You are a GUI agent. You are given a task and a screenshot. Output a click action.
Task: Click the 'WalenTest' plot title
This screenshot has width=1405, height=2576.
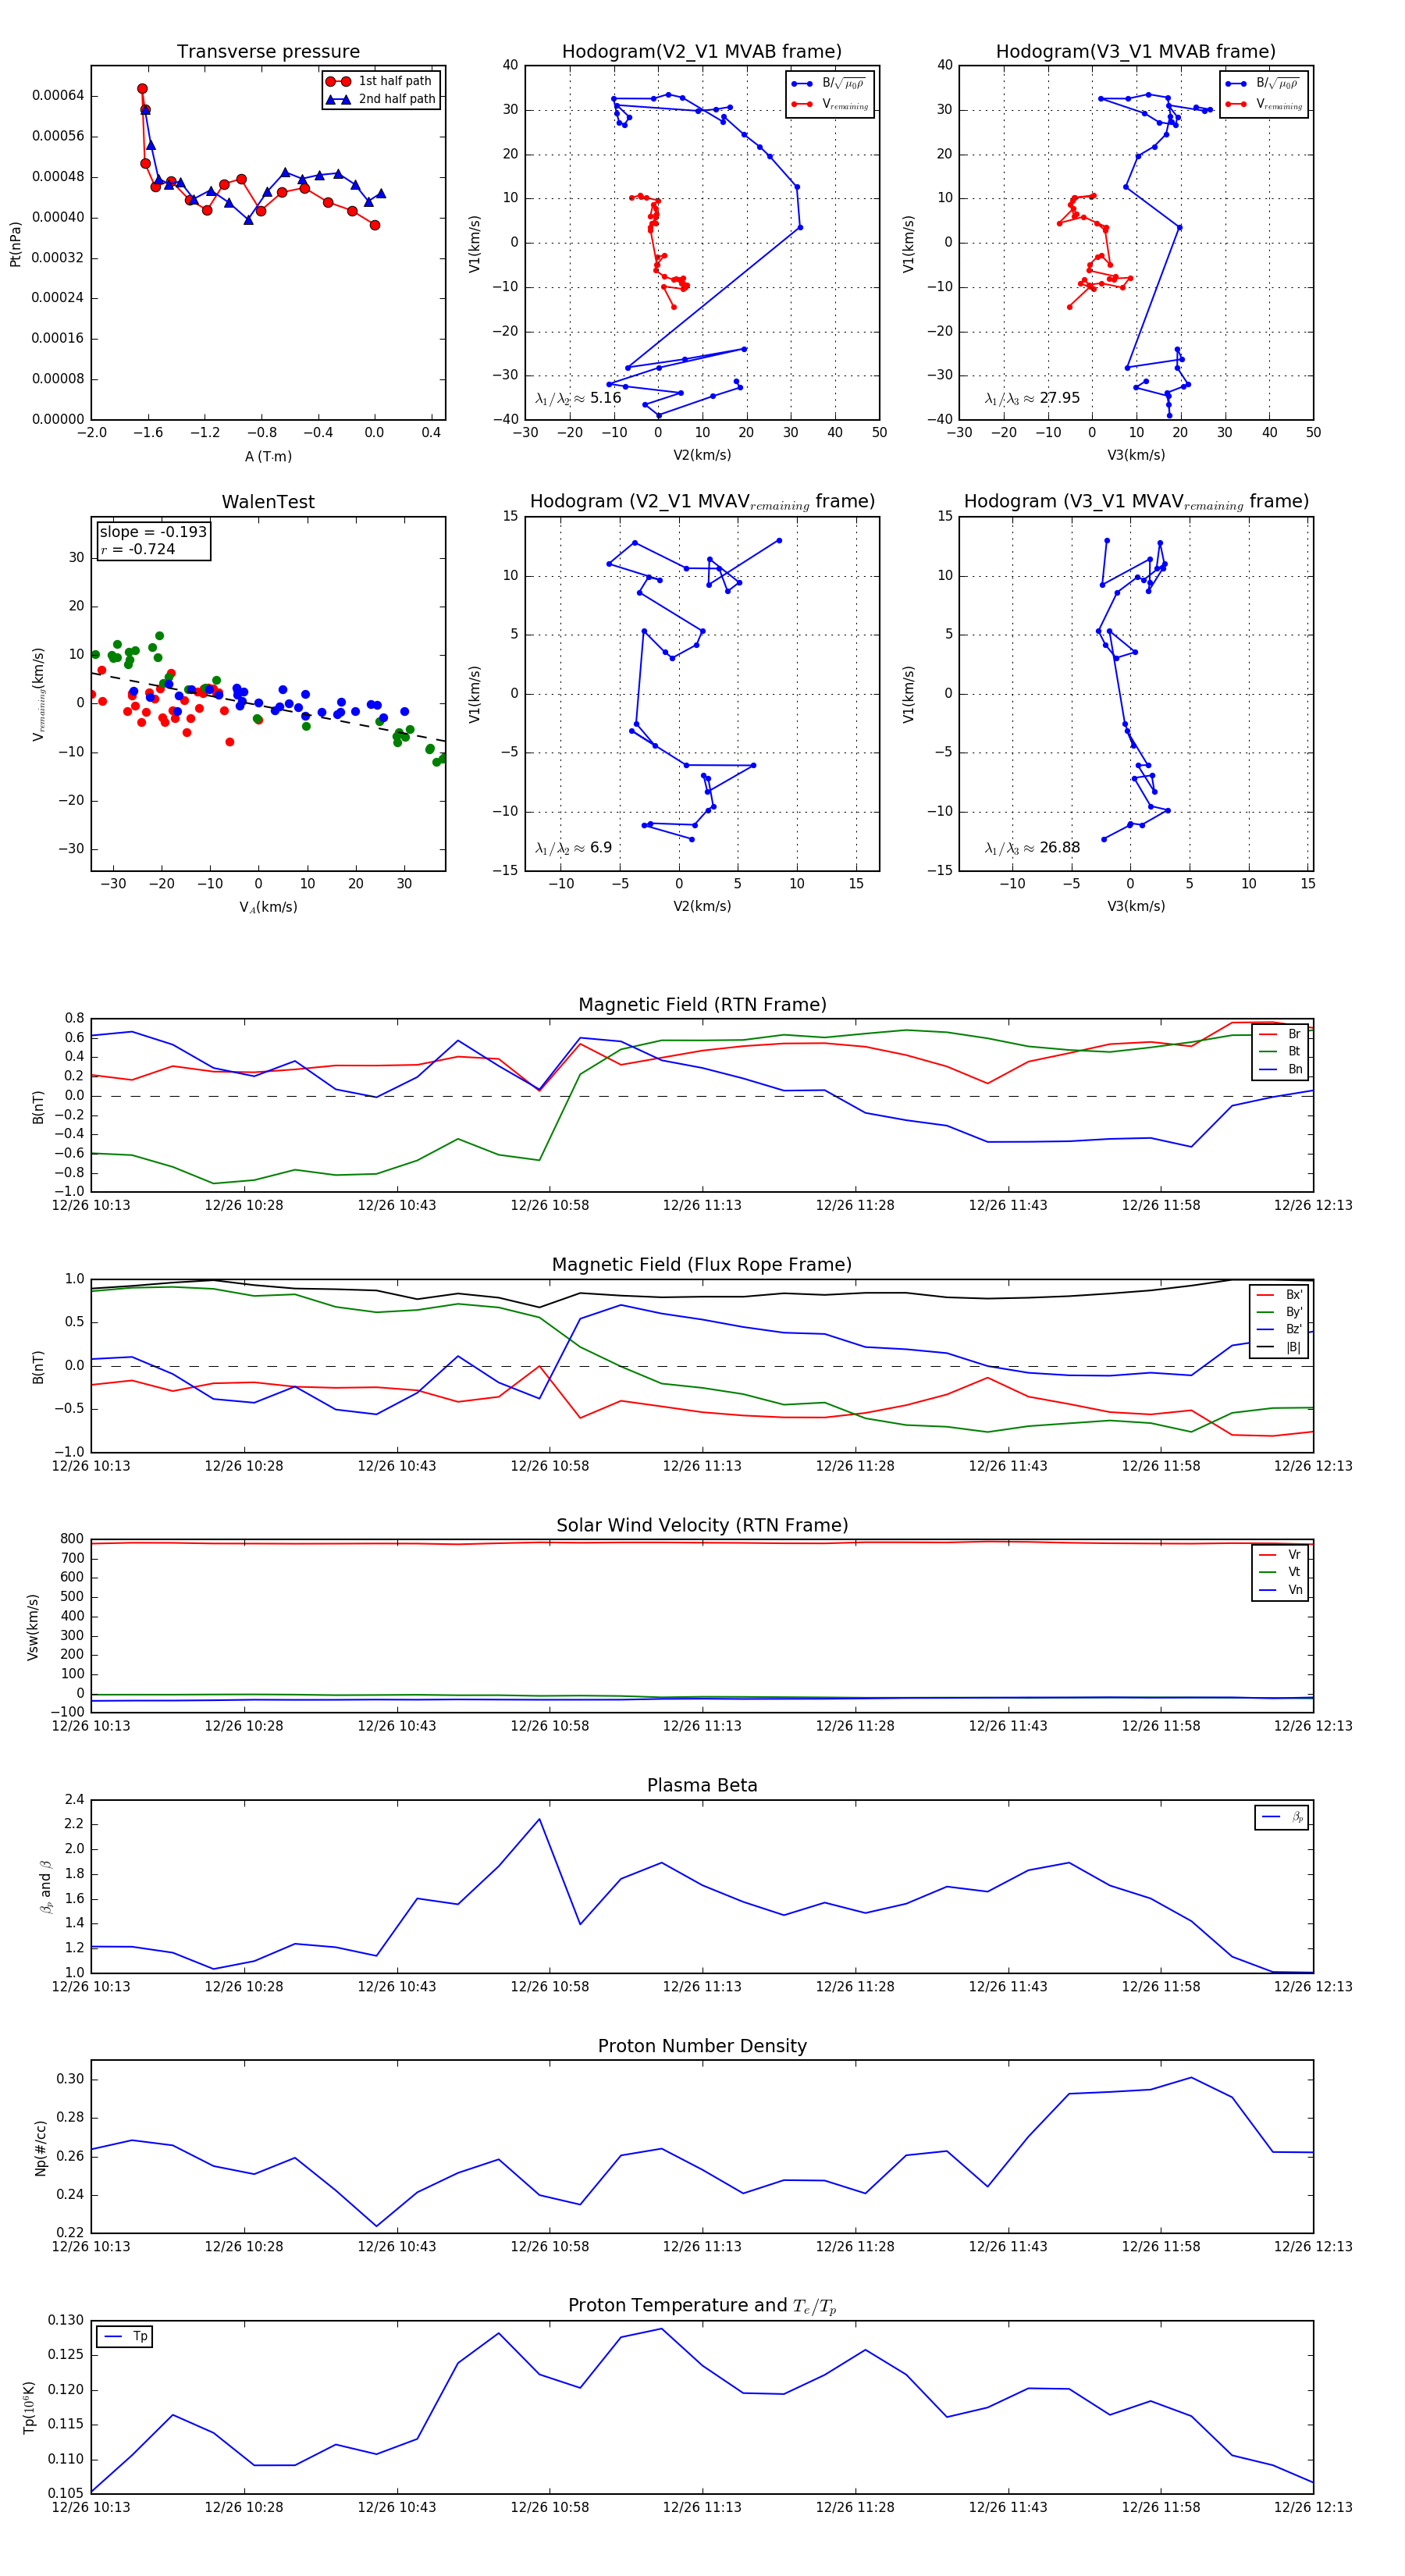[268, 502]
